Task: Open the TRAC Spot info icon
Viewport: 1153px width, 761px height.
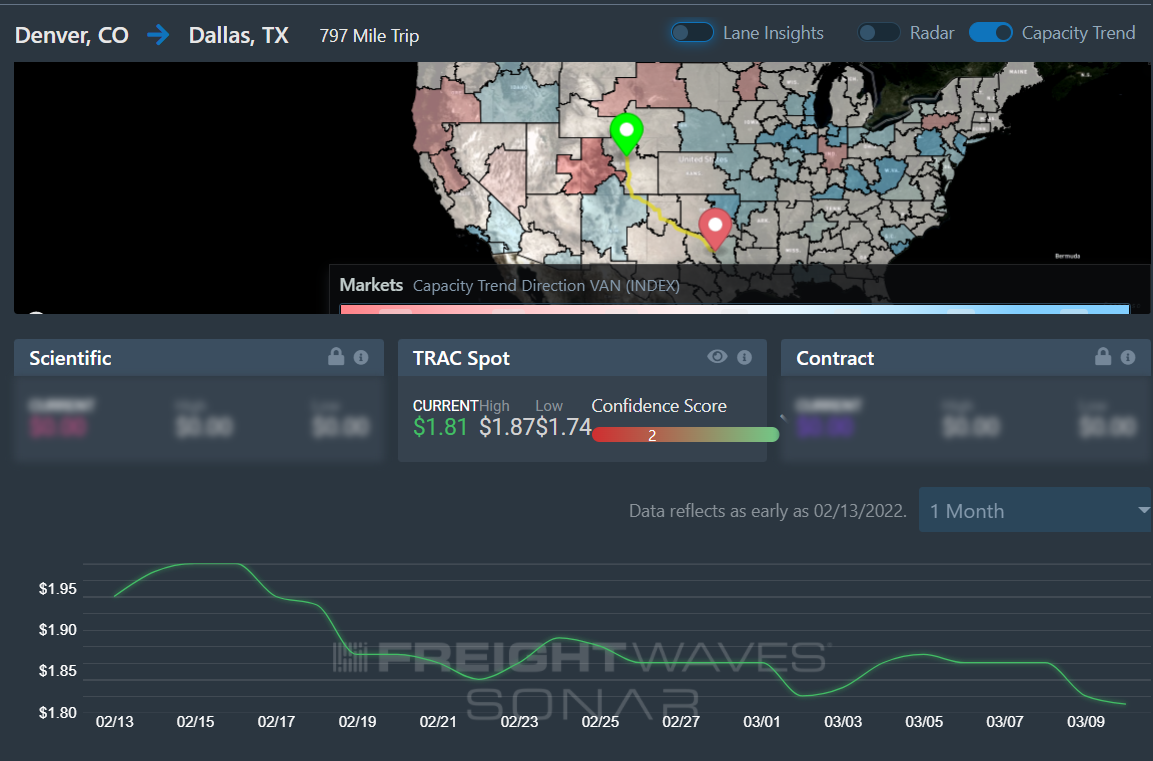Action: pos(745,357)
